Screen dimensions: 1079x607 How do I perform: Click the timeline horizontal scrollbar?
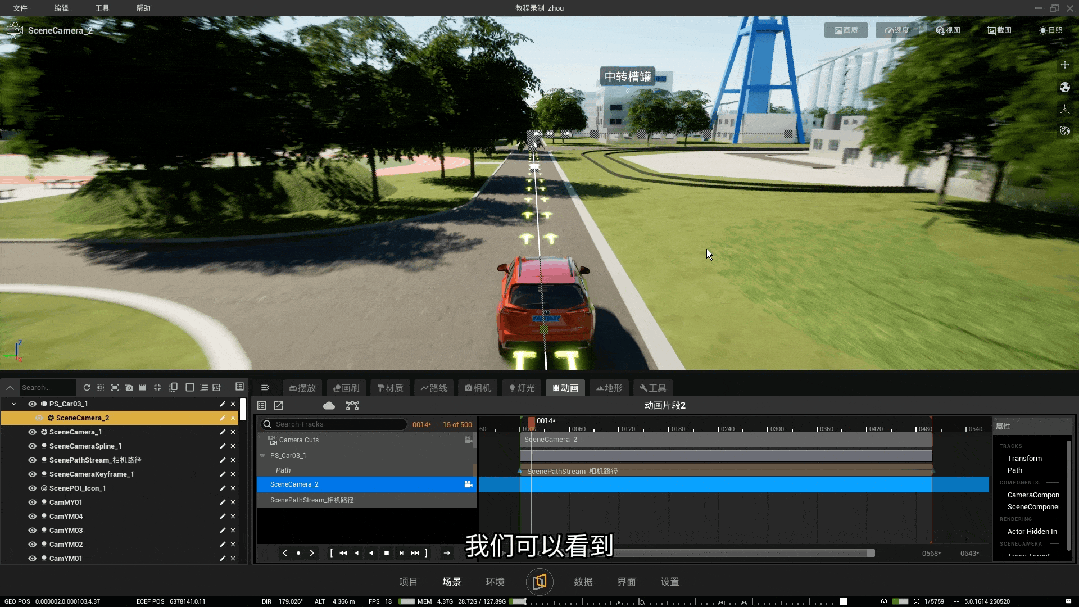(x=743, y=553)
